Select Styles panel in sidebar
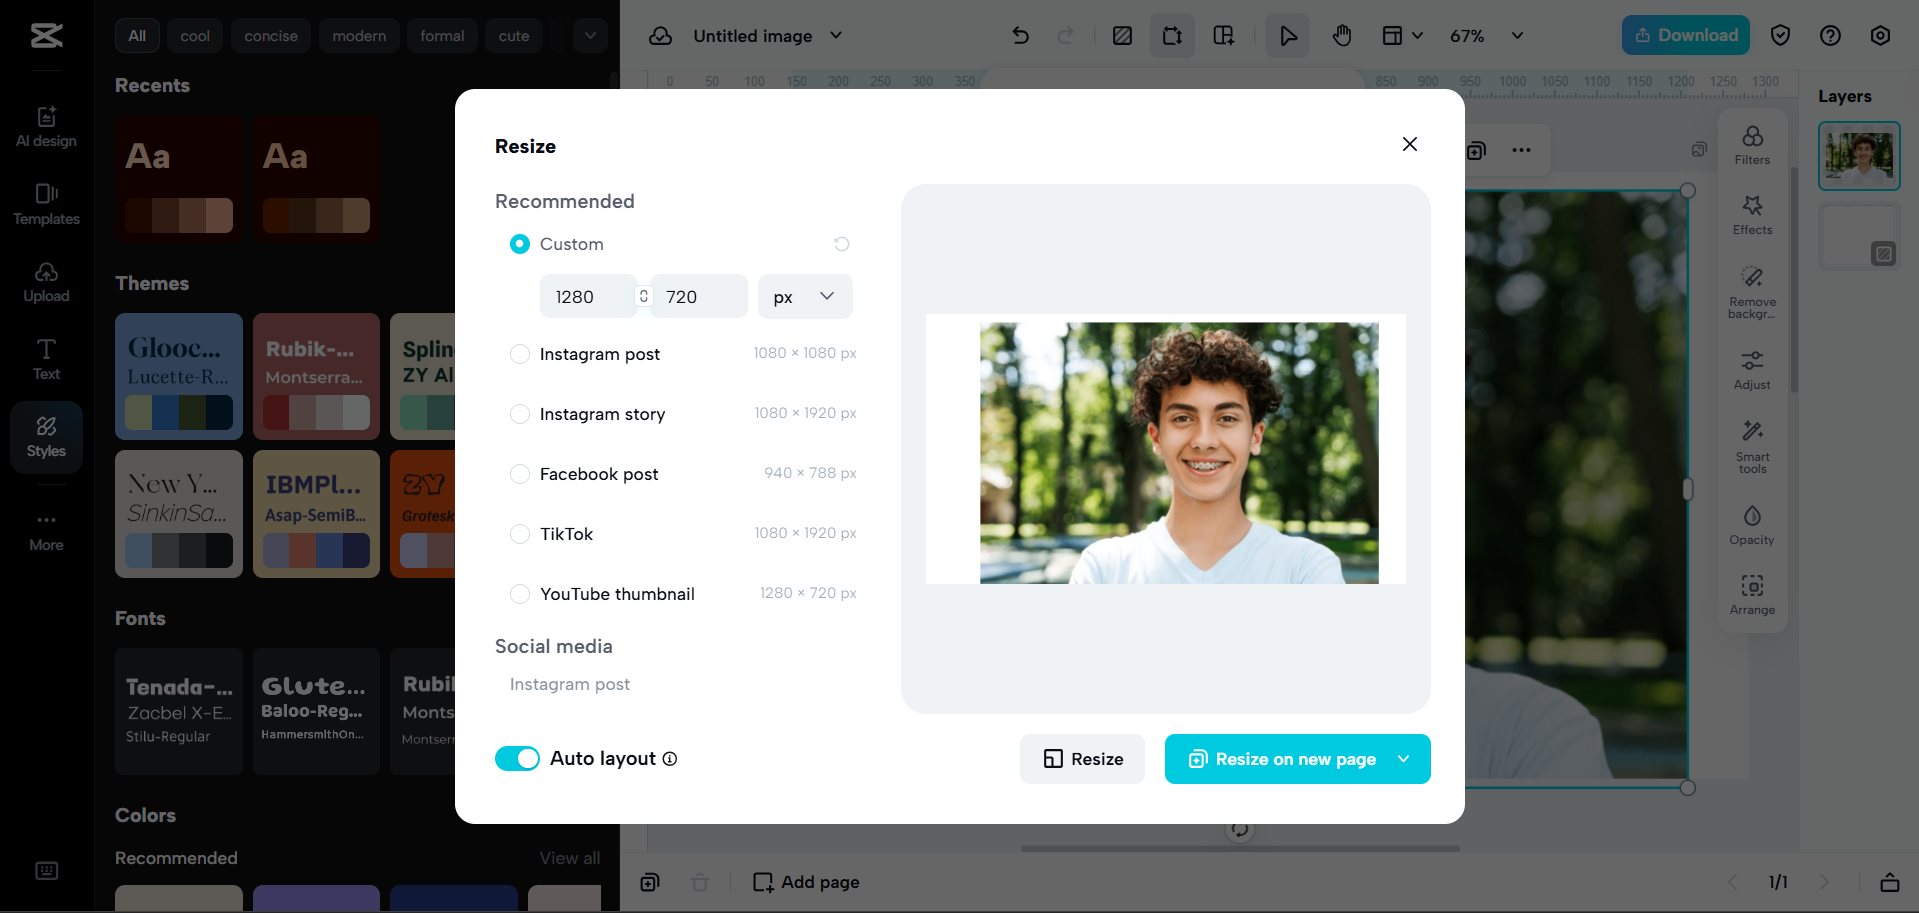1919x913 pixels. click(46, 437)
